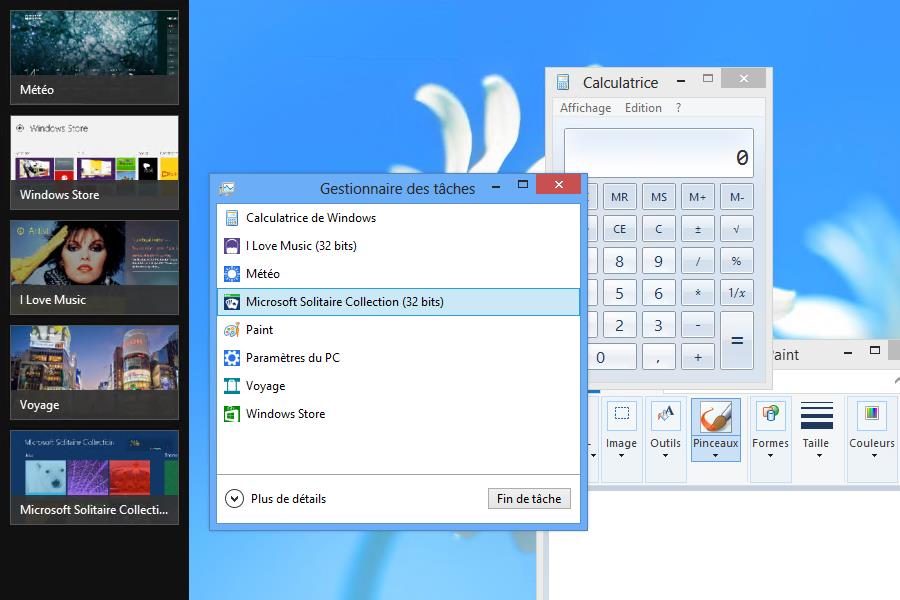Viewport: 900px width, 600px height.
Task: Click the C clear button in Calculatrice
Action: tap(659, 229)
